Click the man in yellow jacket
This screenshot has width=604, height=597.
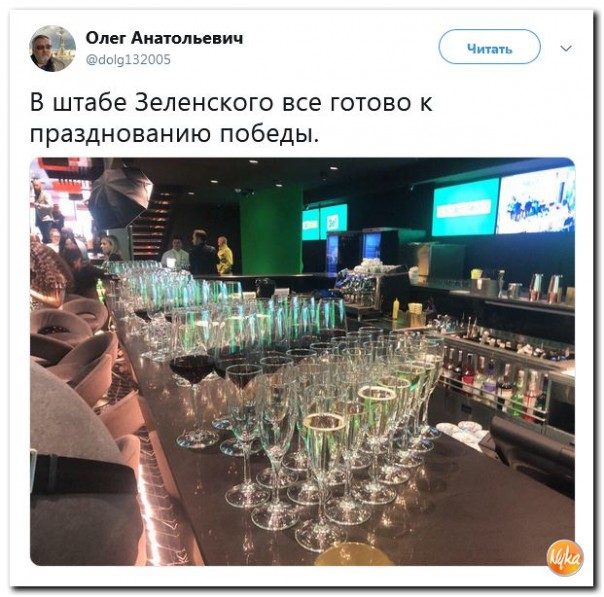coord(225,255)
